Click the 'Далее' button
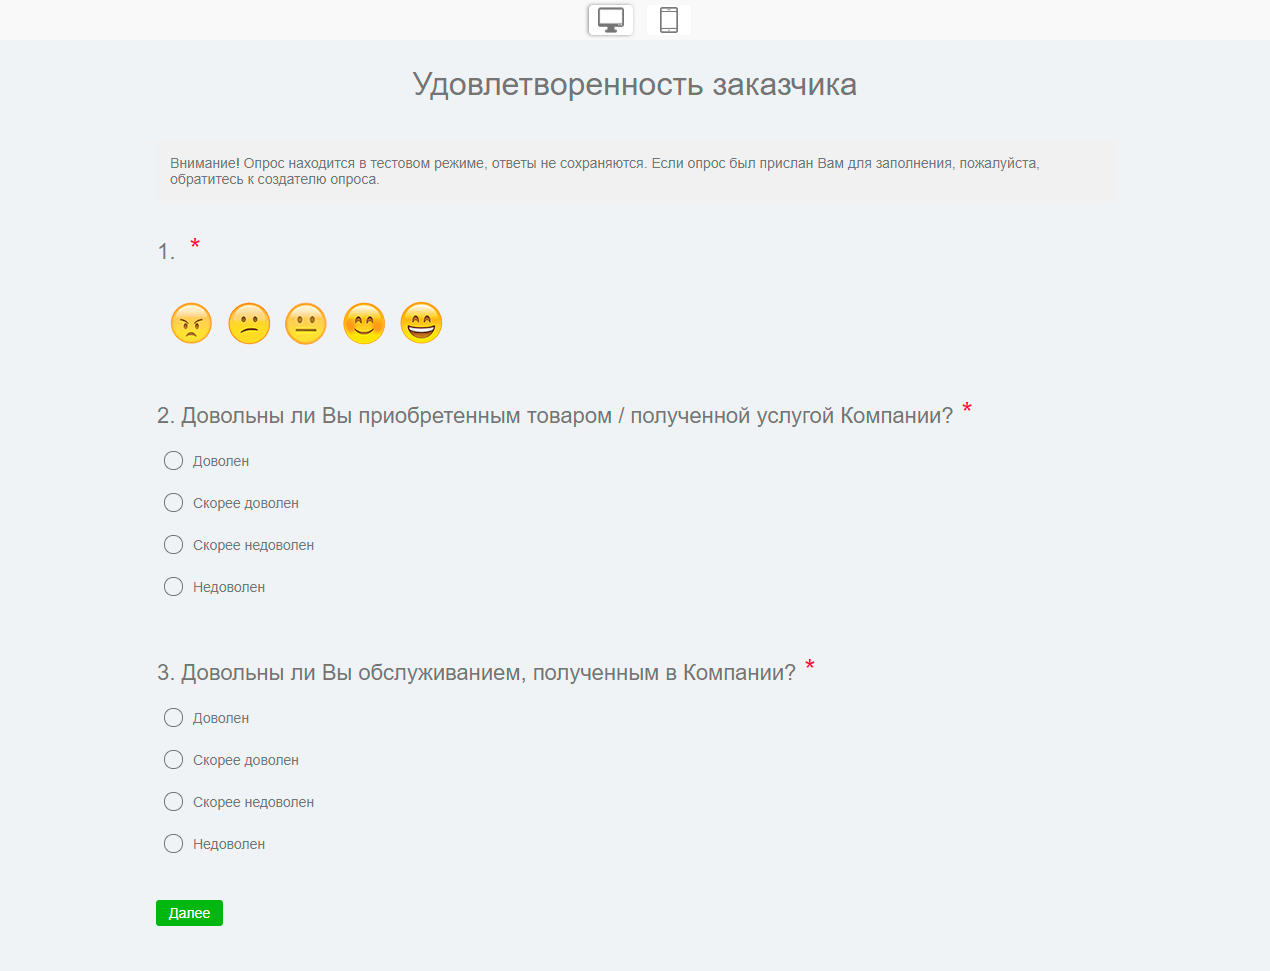Image resolution: width=1270 pixels, height=971 pixels. click(189, 912)
